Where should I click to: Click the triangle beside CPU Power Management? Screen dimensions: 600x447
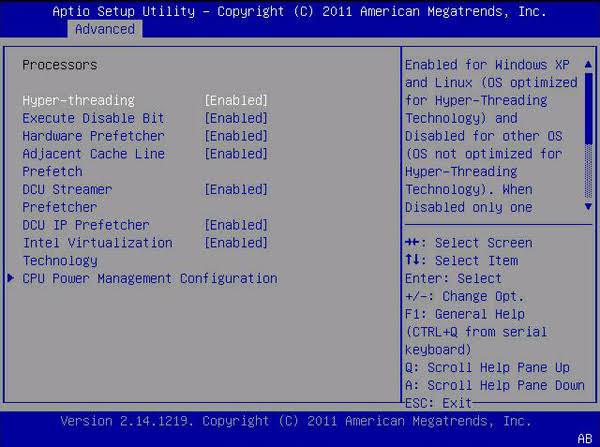pyautogui.click(x=11, y=278)
